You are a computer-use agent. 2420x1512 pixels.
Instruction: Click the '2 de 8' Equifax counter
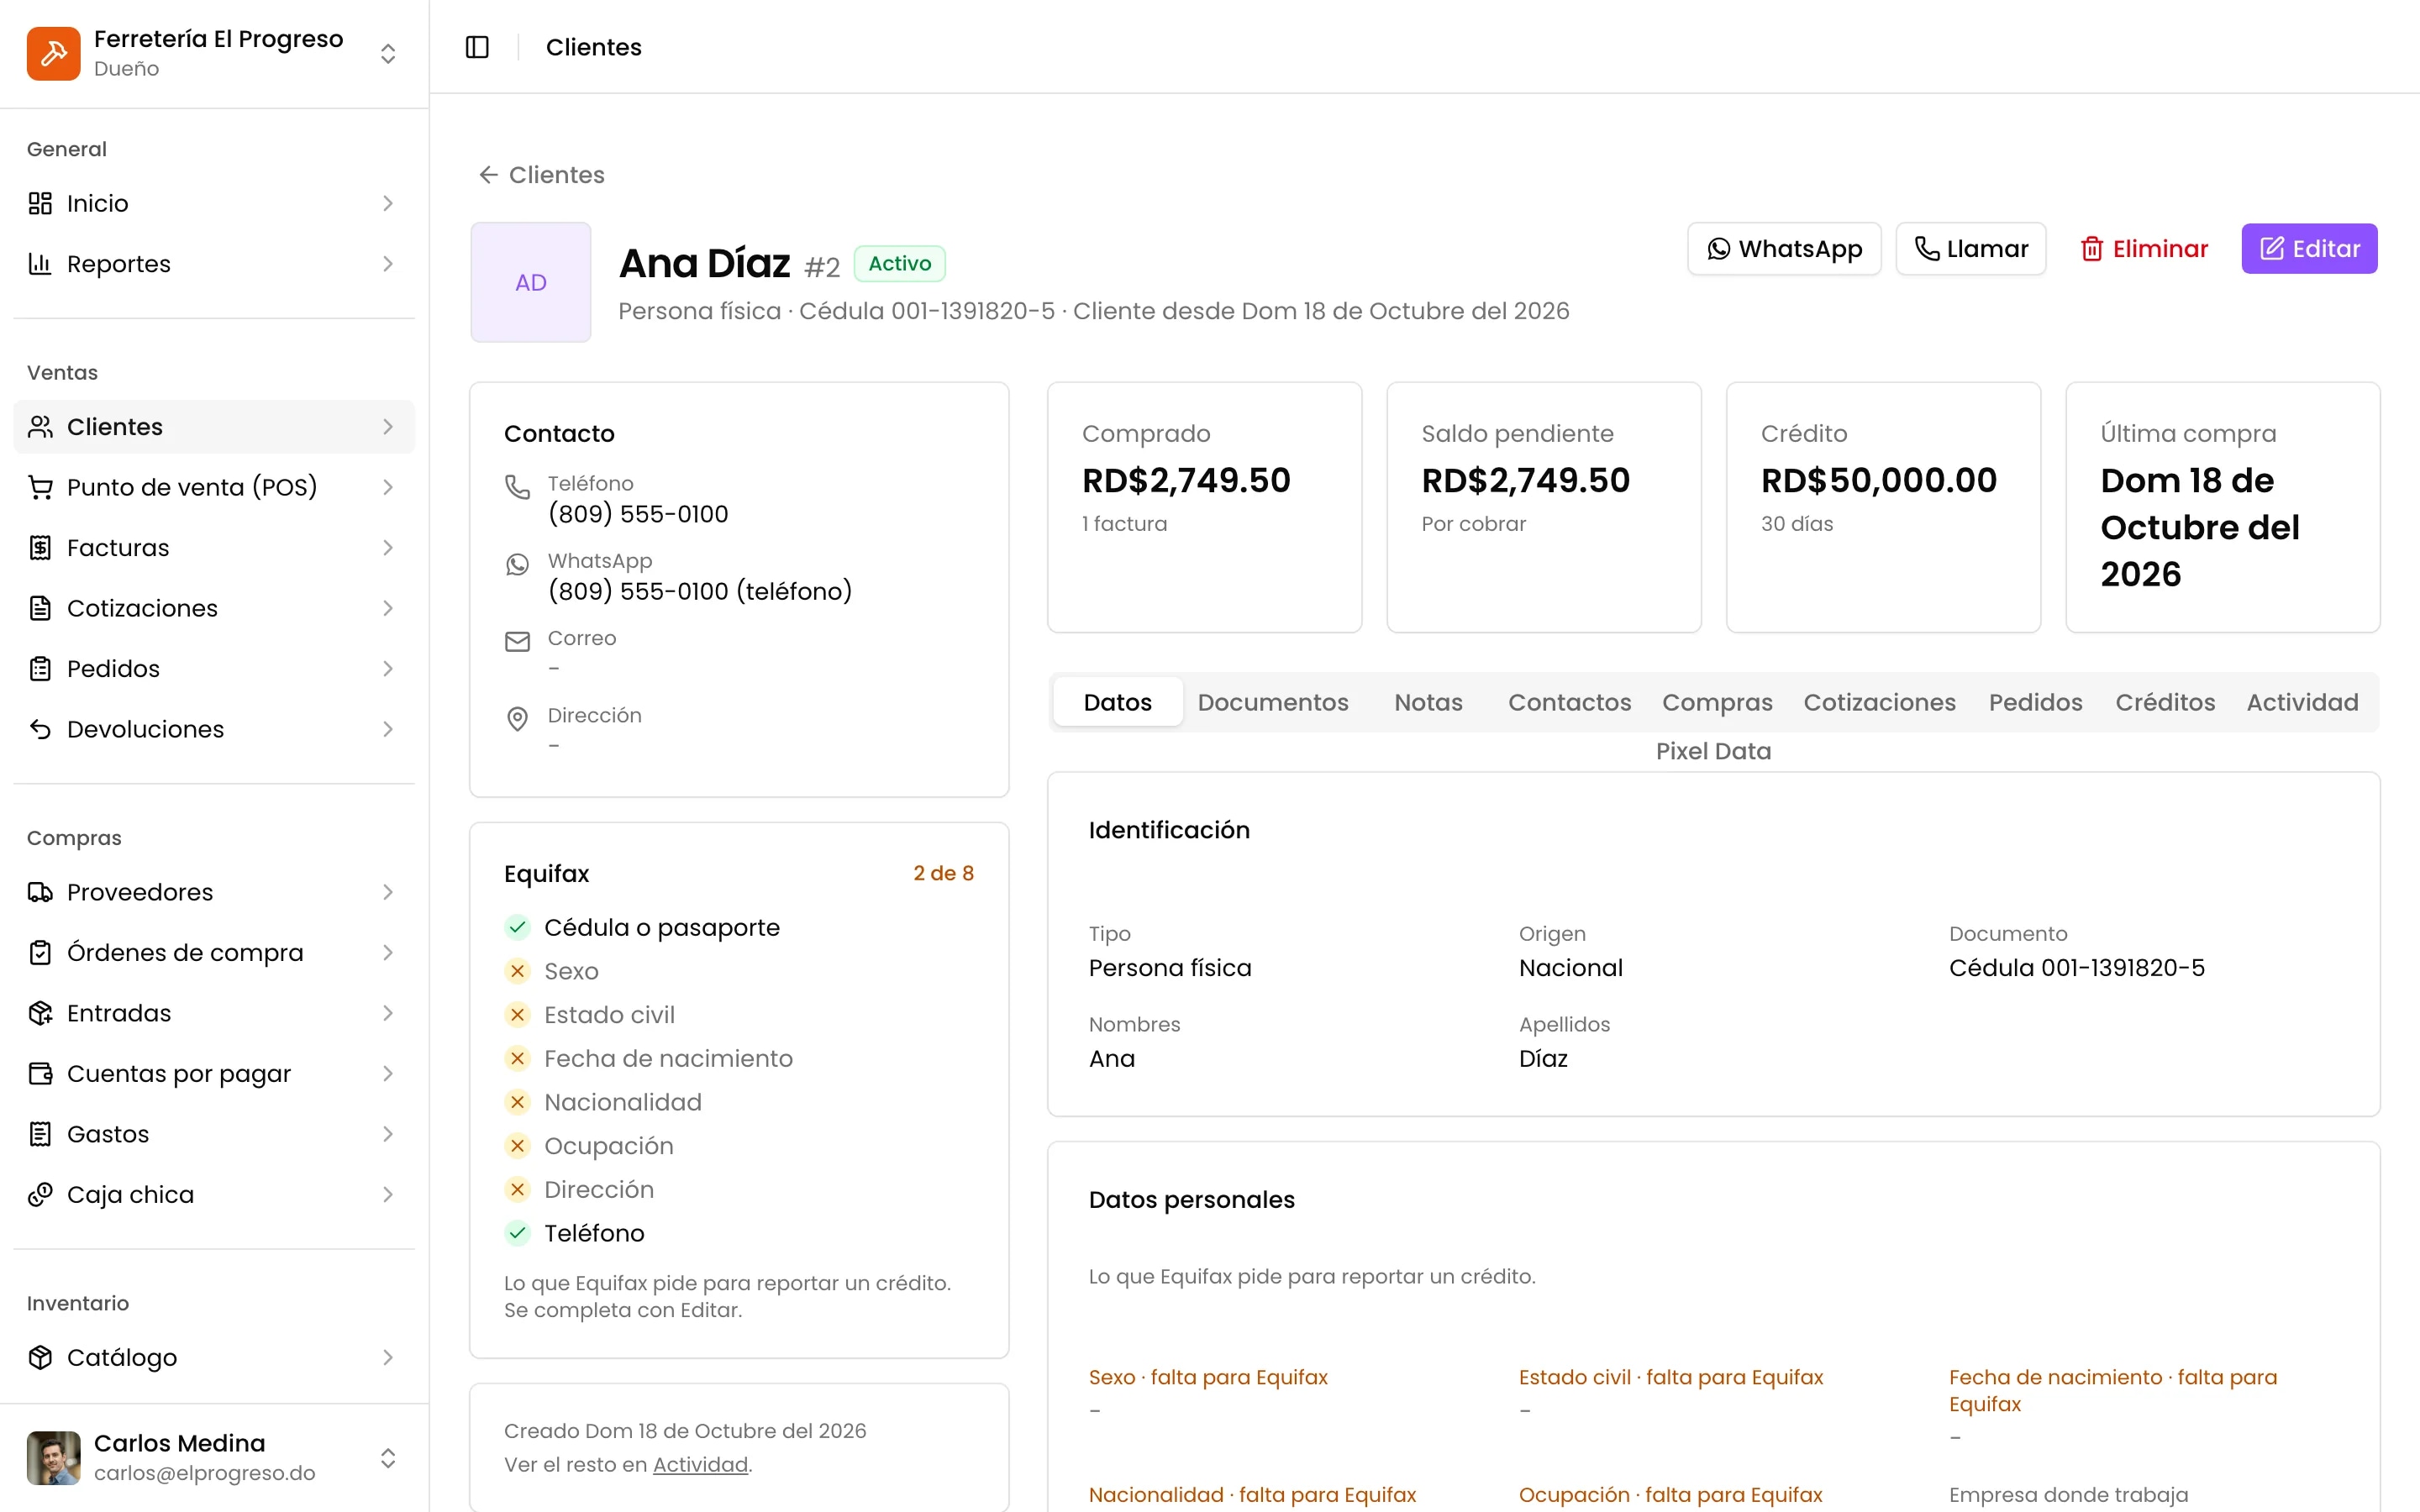click(x=943, y=873)
